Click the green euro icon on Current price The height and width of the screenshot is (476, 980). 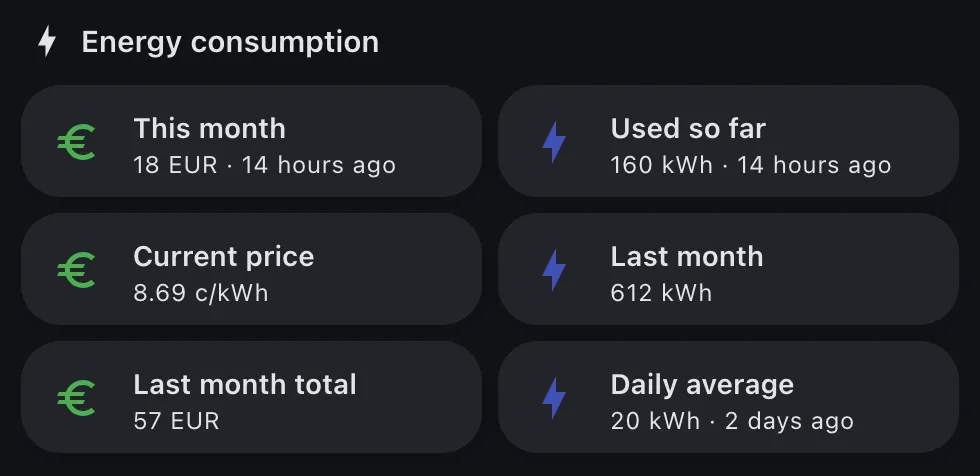pyautogui.click(x=76, y=270)
